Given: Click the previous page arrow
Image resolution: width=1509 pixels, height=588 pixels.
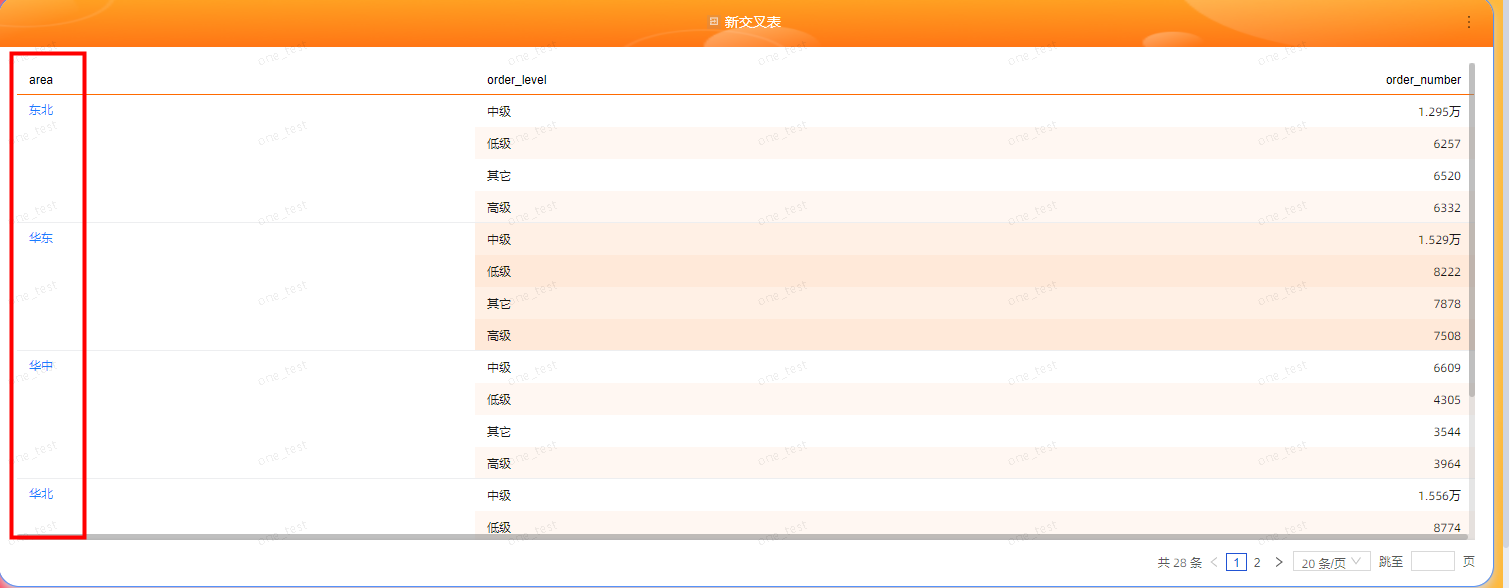Looking at the screenshot, I should (1214, 562).
